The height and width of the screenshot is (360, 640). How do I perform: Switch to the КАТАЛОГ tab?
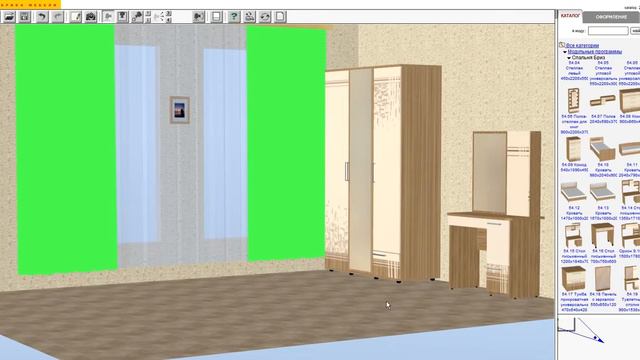[x=570, y=16]
